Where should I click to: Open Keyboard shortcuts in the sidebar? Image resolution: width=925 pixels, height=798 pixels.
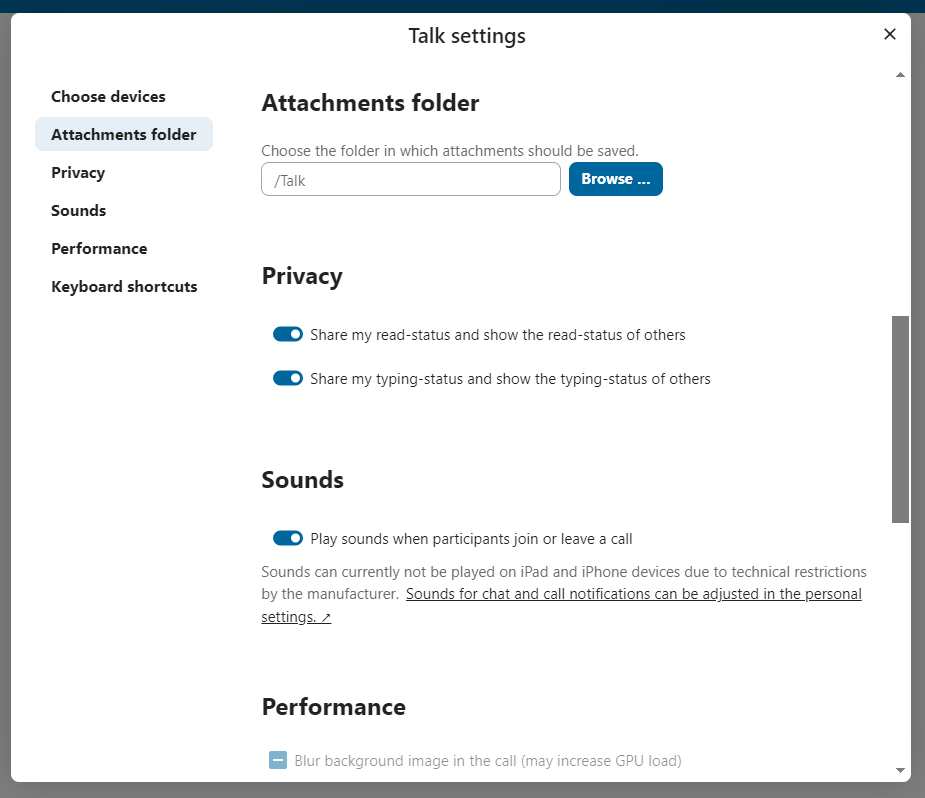click(x=124, y=287)
